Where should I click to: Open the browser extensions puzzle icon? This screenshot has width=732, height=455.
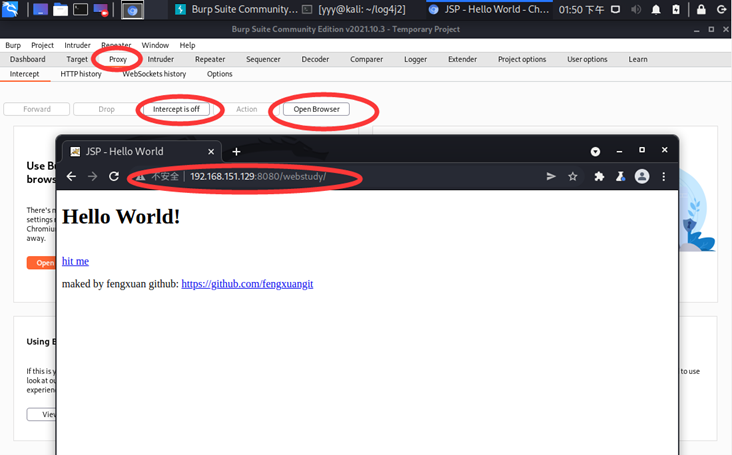(599, 176)
